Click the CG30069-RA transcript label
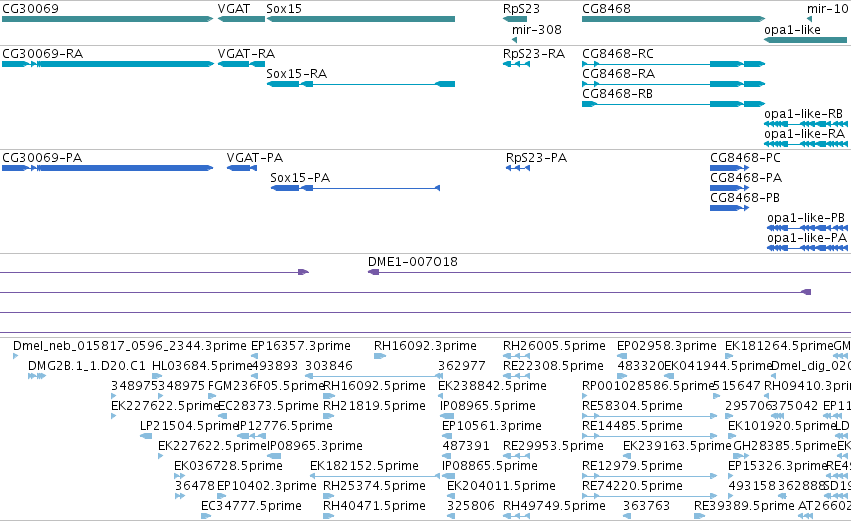The width and height of the screenshot is (851, 521). tap(42, 54)
